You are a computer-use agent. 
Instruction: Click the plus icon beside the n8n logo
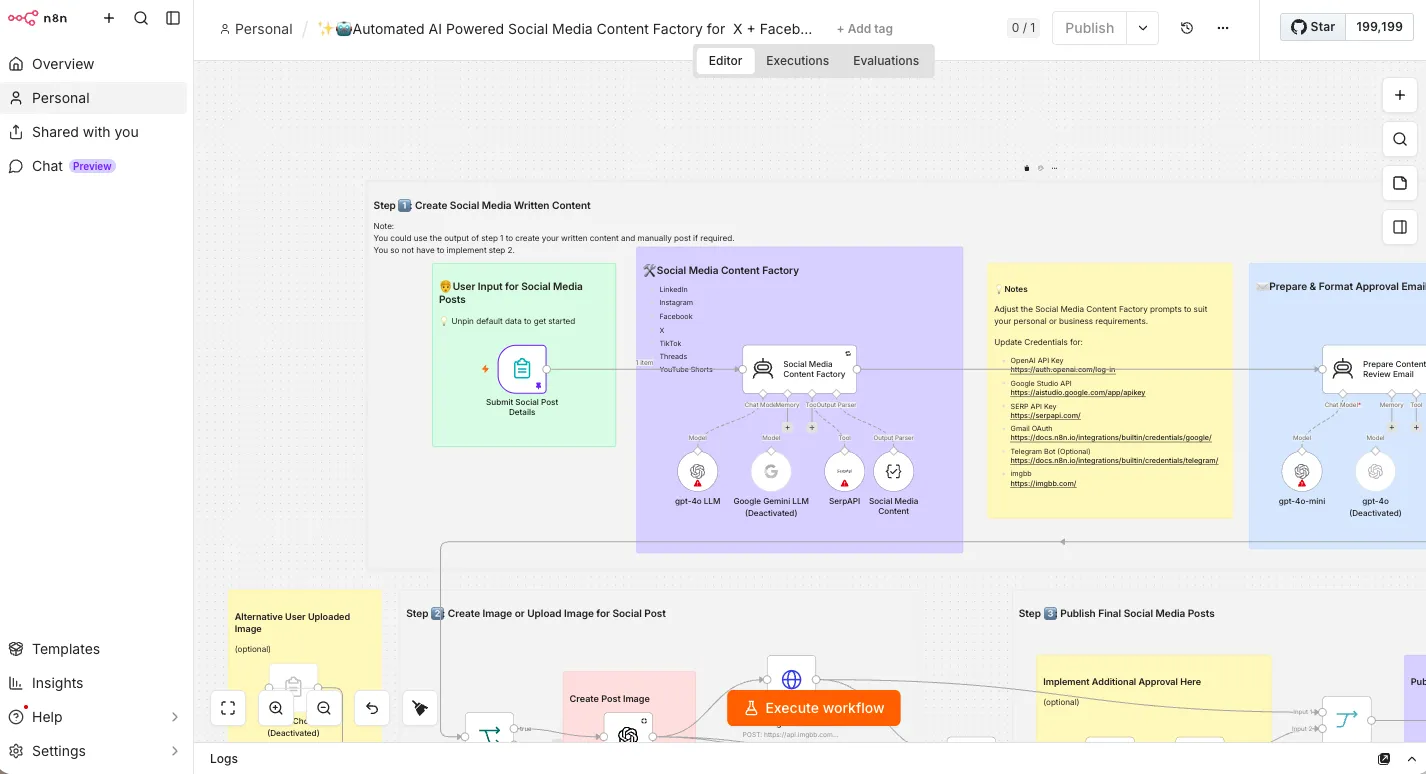[x=109, y=18]
